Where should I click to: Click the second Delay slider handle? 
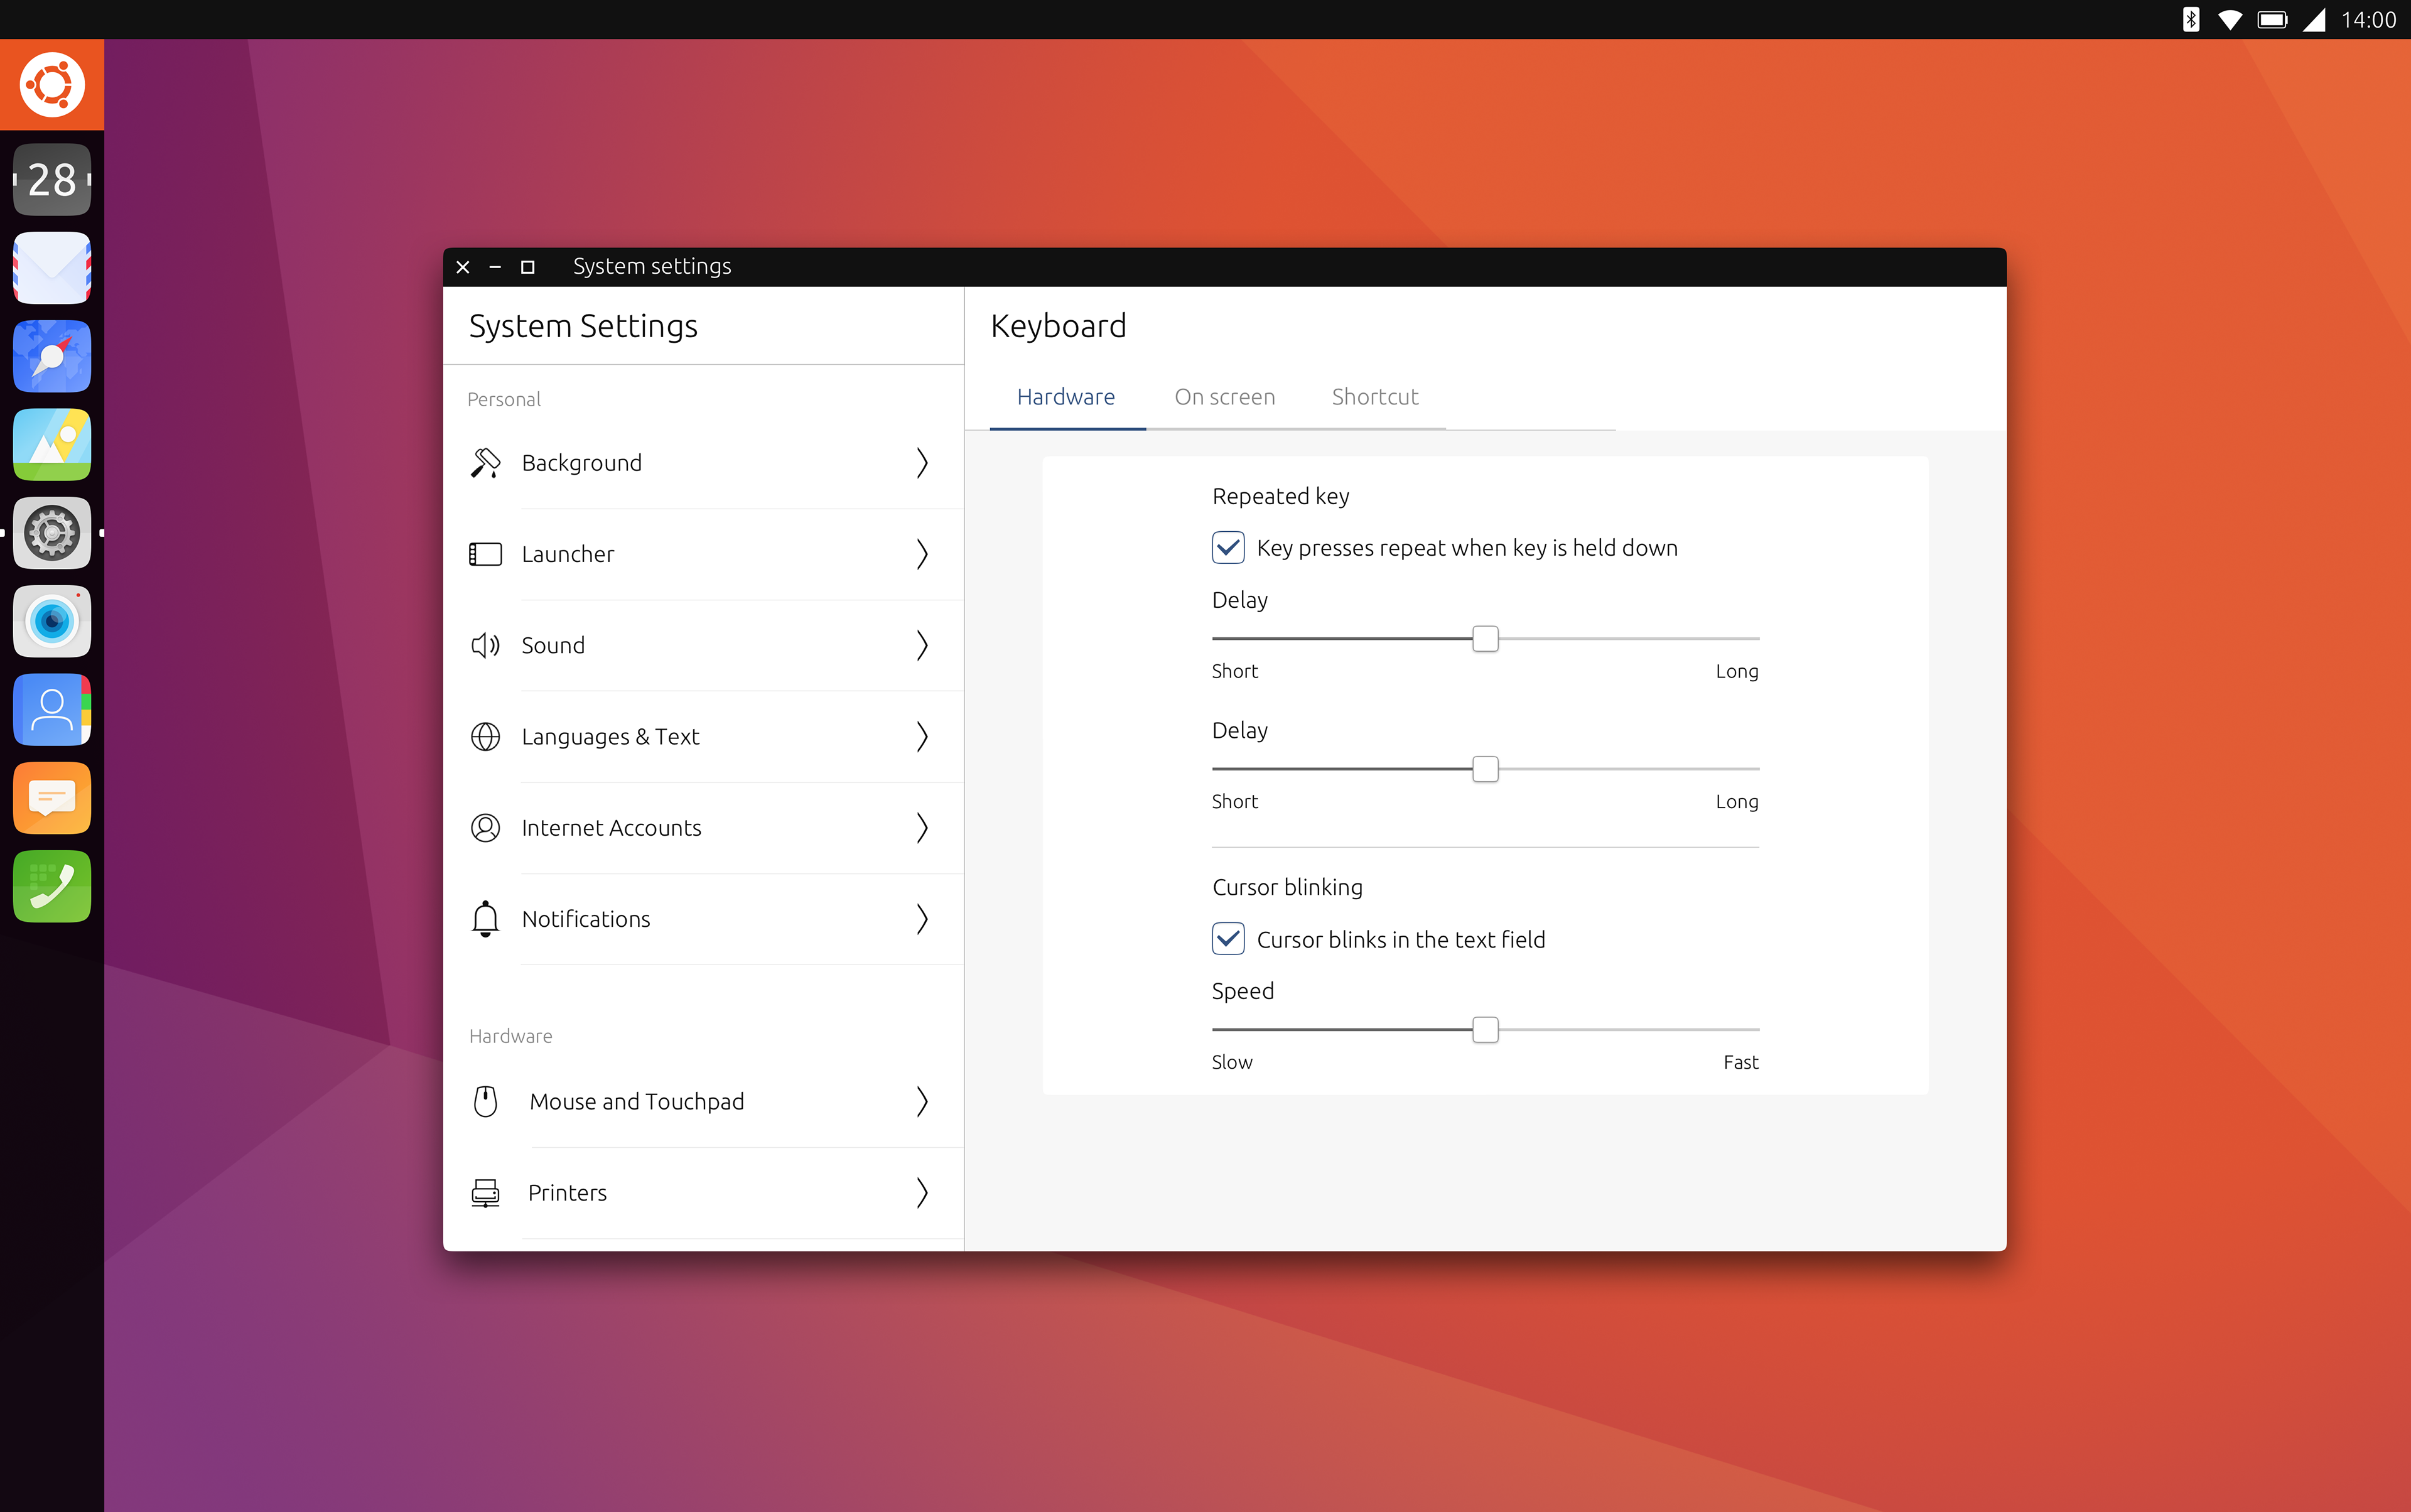(x=1485, y=769)
